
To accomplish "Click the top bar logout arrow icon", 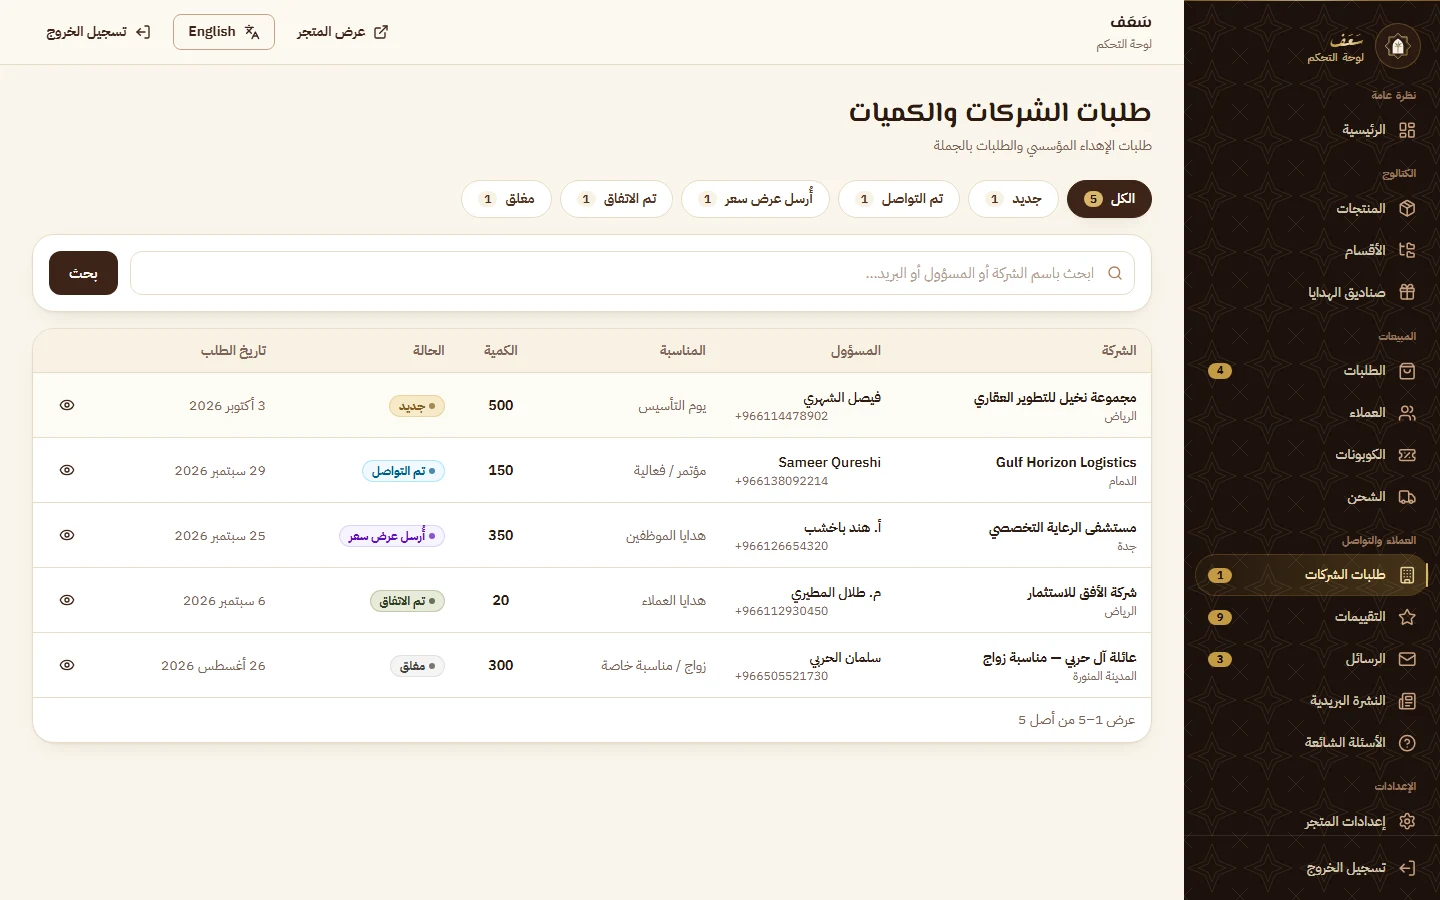I will [143, 32].
